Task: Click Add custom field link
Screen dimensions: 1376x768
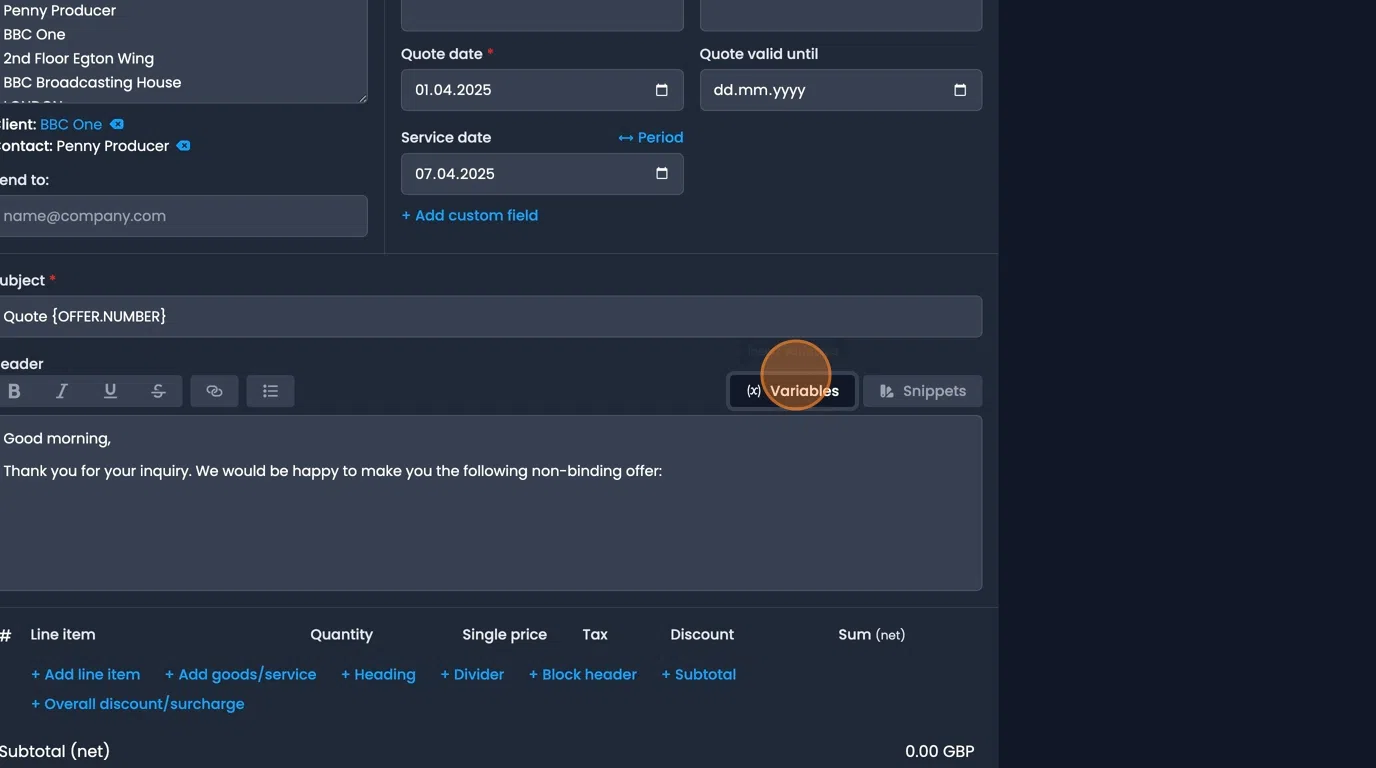Action: 470,216
